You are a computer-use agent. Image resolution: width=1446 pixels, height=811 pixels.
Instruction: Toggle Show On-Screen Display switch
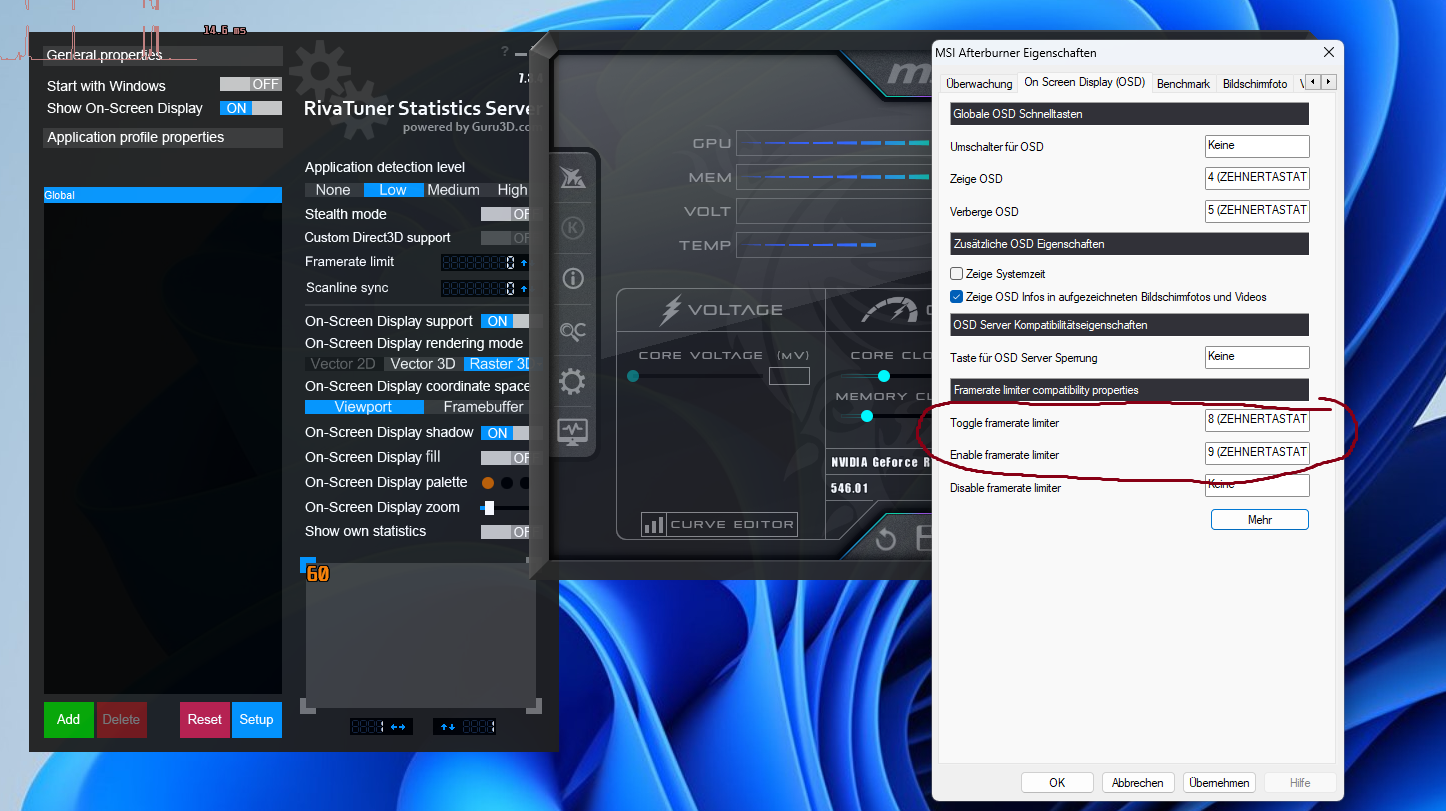(251, 108)
